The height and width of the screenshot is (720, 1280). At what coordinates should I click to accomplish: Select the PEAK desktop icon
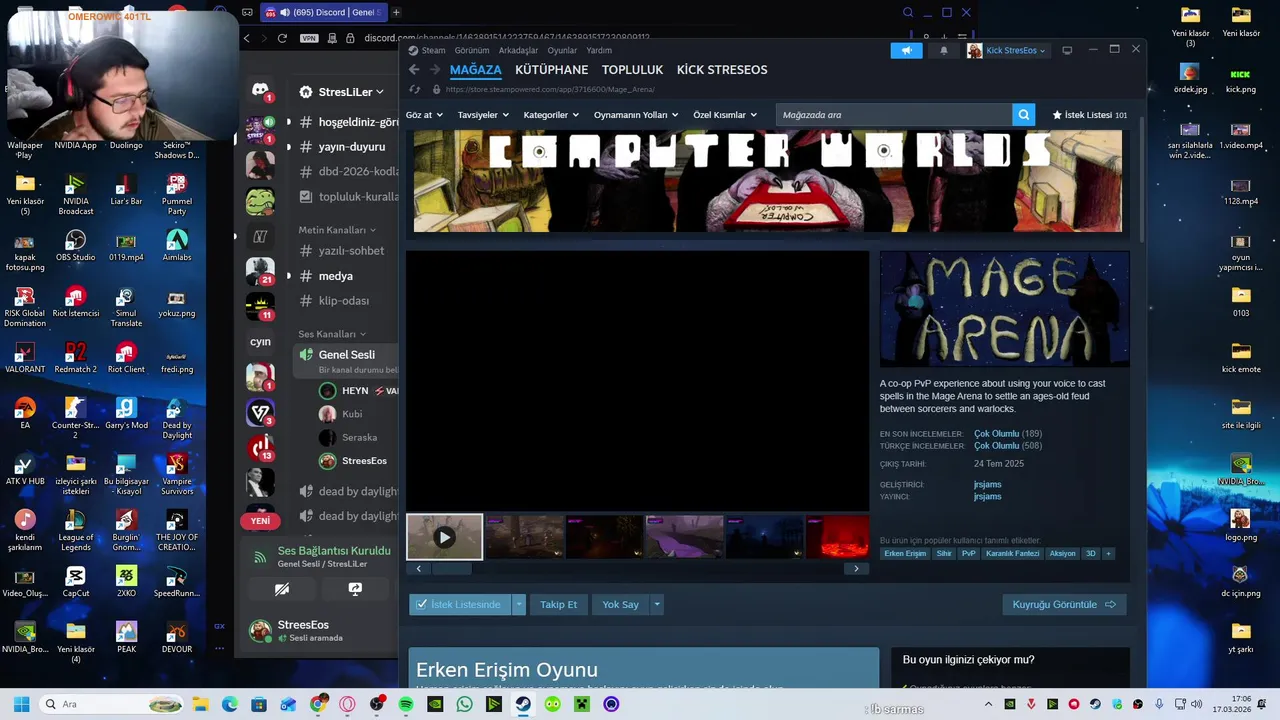126,636
